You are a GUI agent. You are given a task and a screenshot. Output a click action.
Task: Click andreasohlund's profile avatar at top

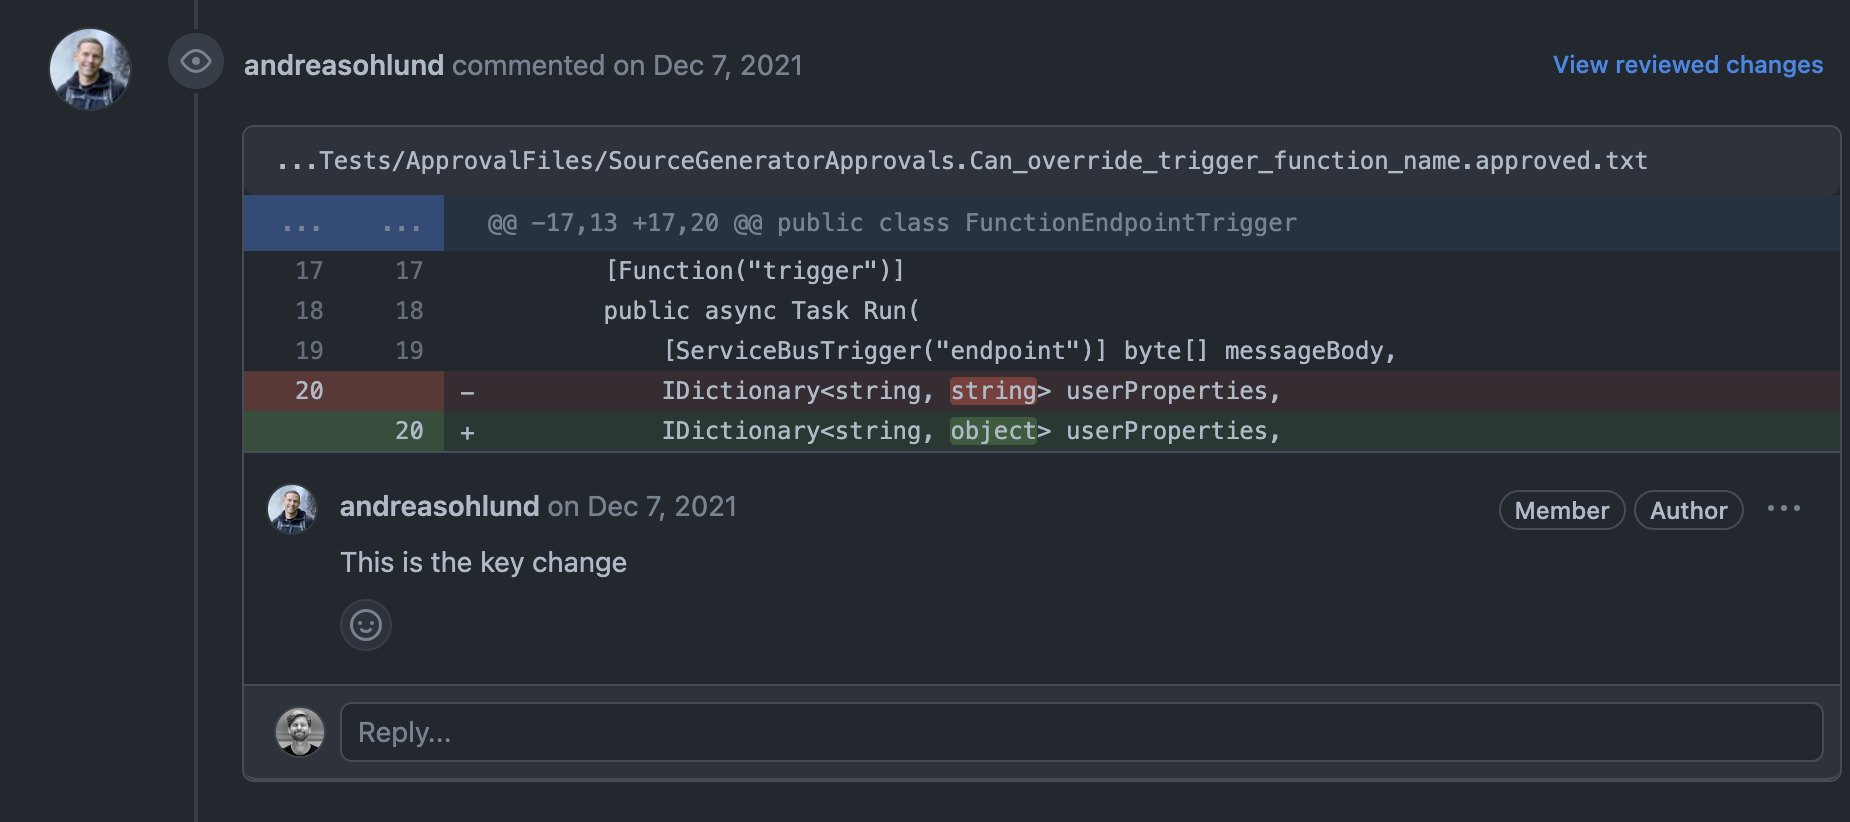point(89,70)
